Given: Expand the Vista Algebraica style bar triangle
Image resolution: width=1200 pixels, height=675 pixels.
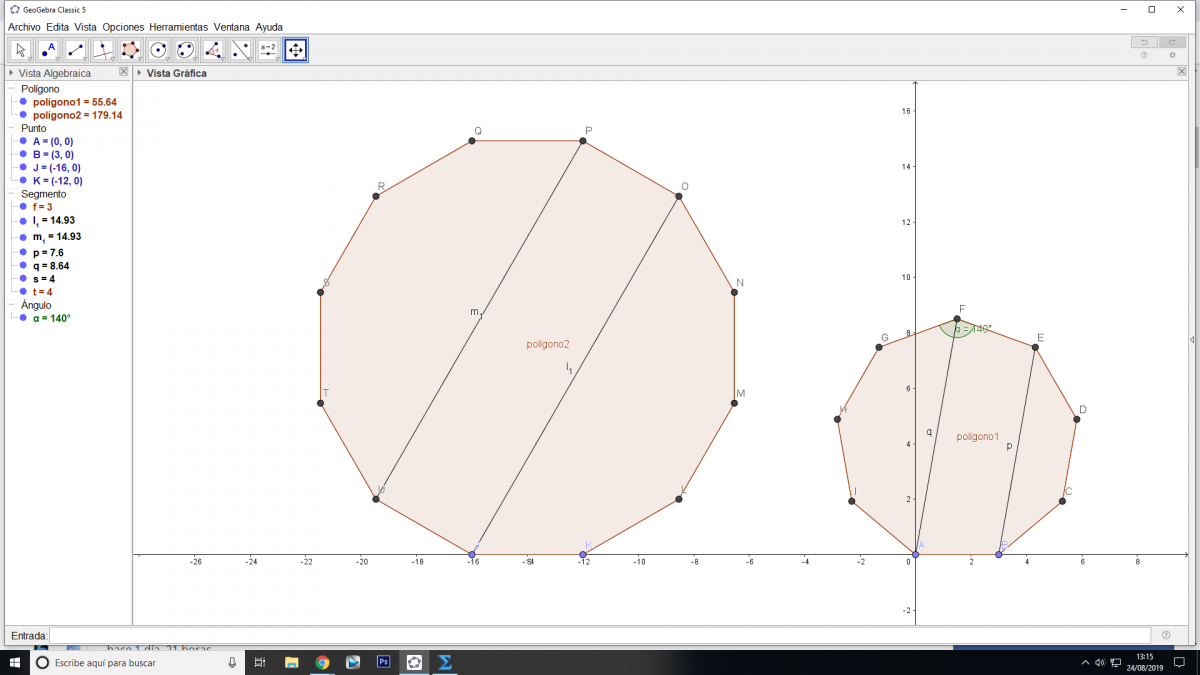Looking at the screenshot, I should coord(11,73).
